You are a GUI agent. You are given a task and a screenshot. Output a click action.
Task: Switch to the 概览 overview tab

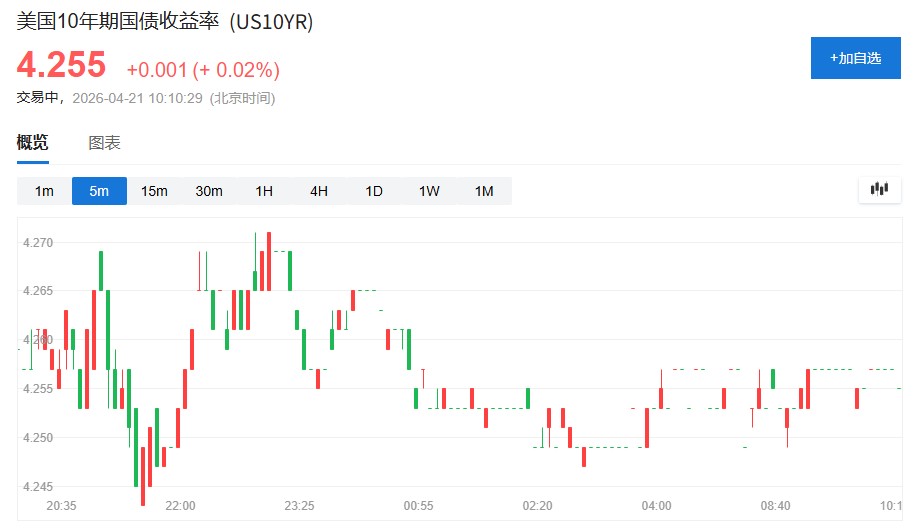pyautogui.click(x=32, y=143)
